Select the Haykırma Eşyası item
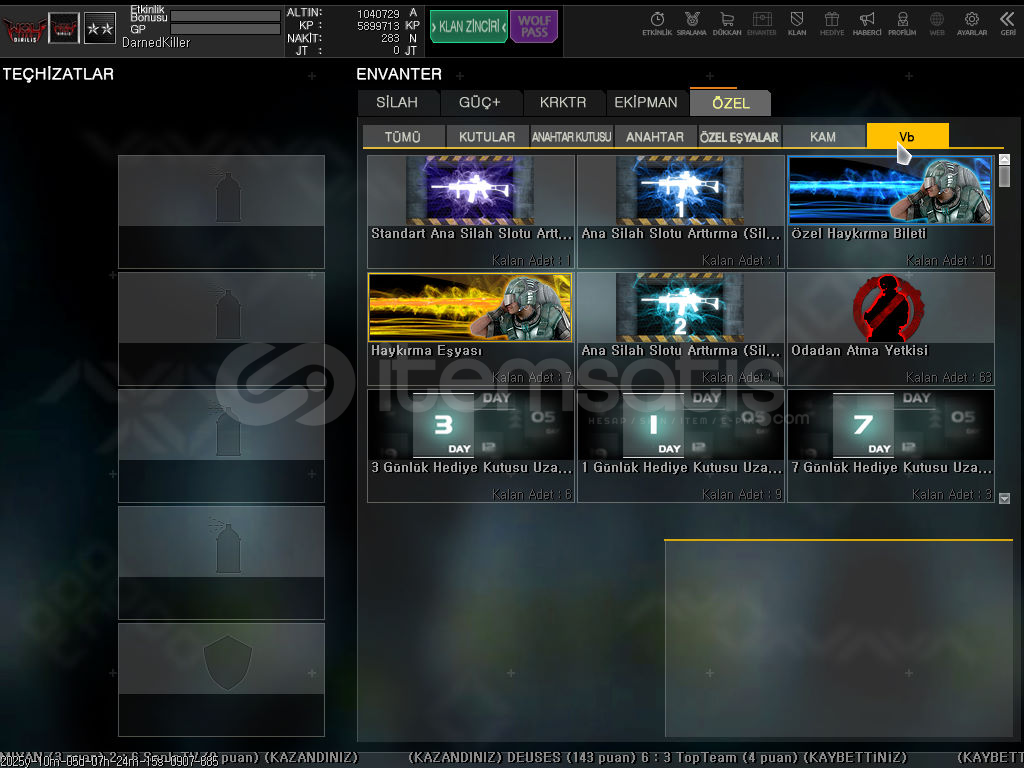The height and width of the screenshot is (768, 1024). [x=470, y=328]
